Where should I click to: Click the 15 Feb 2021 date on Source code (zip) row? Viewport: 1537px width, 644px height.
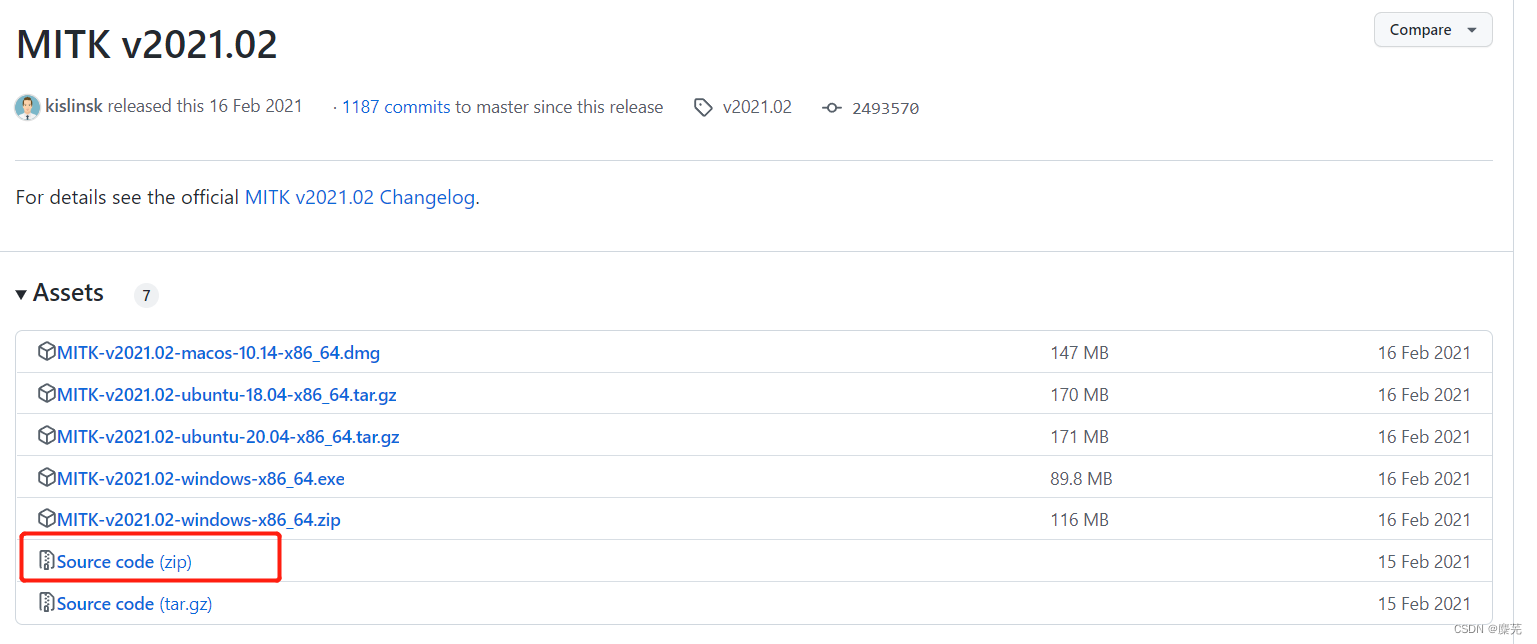tap(1424, 562)
